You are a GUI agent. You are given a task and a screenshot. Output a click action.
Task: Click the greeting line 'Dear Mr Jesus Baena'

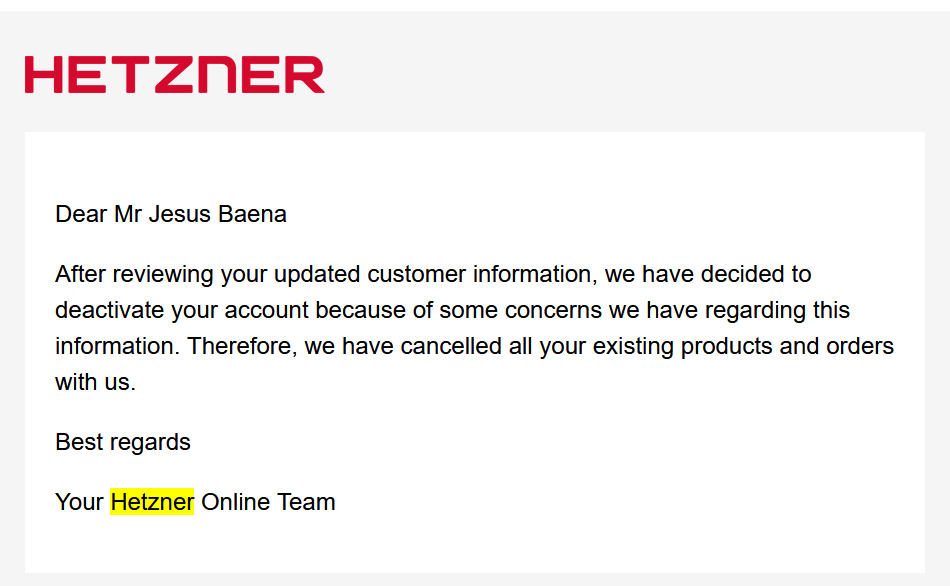170,214
